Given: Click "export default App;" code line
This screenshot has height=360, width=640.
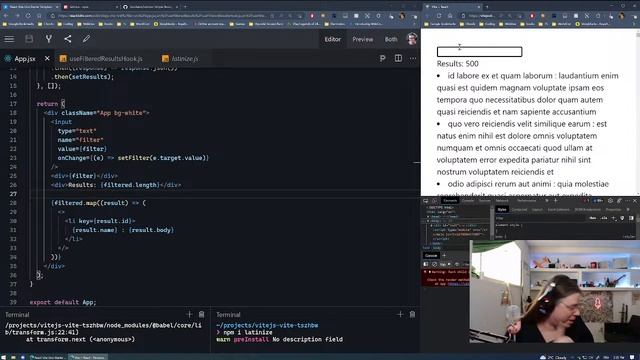Looking at the screenshot, I should 63,302.
